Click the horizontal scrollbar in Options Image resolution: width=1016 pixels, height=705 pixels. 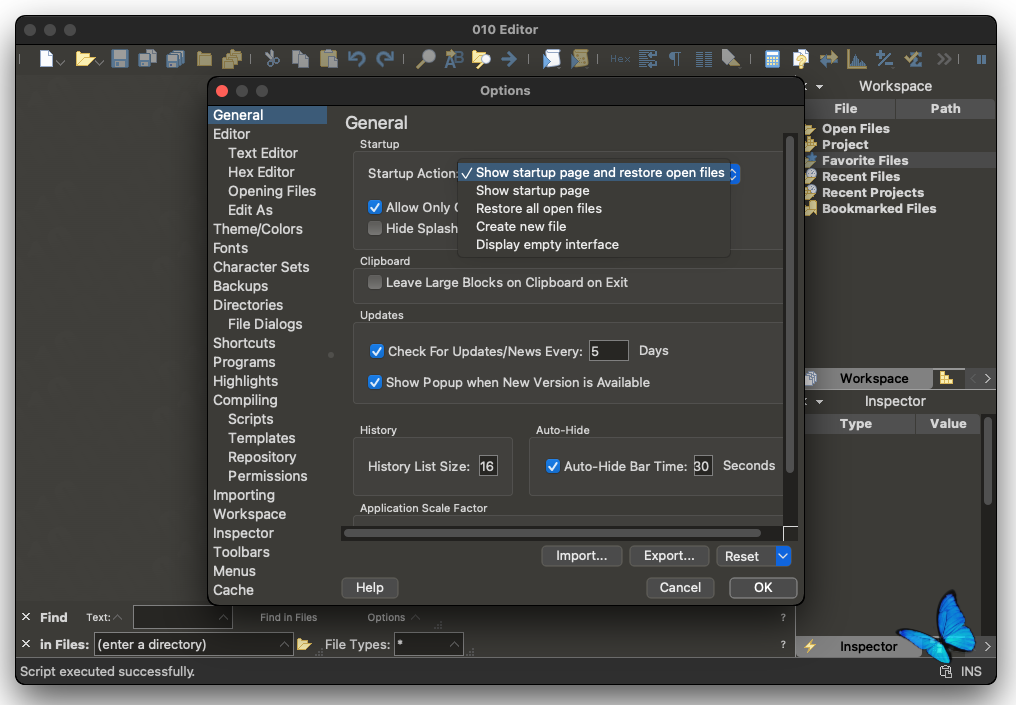(x=552, y=533)
